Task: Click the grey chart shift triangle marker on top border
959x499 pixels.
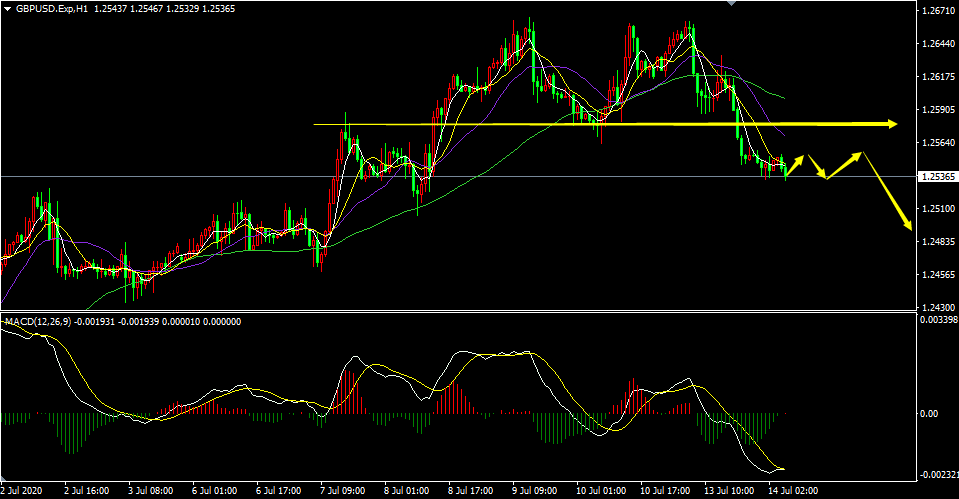Action: [x=731, y=2]
